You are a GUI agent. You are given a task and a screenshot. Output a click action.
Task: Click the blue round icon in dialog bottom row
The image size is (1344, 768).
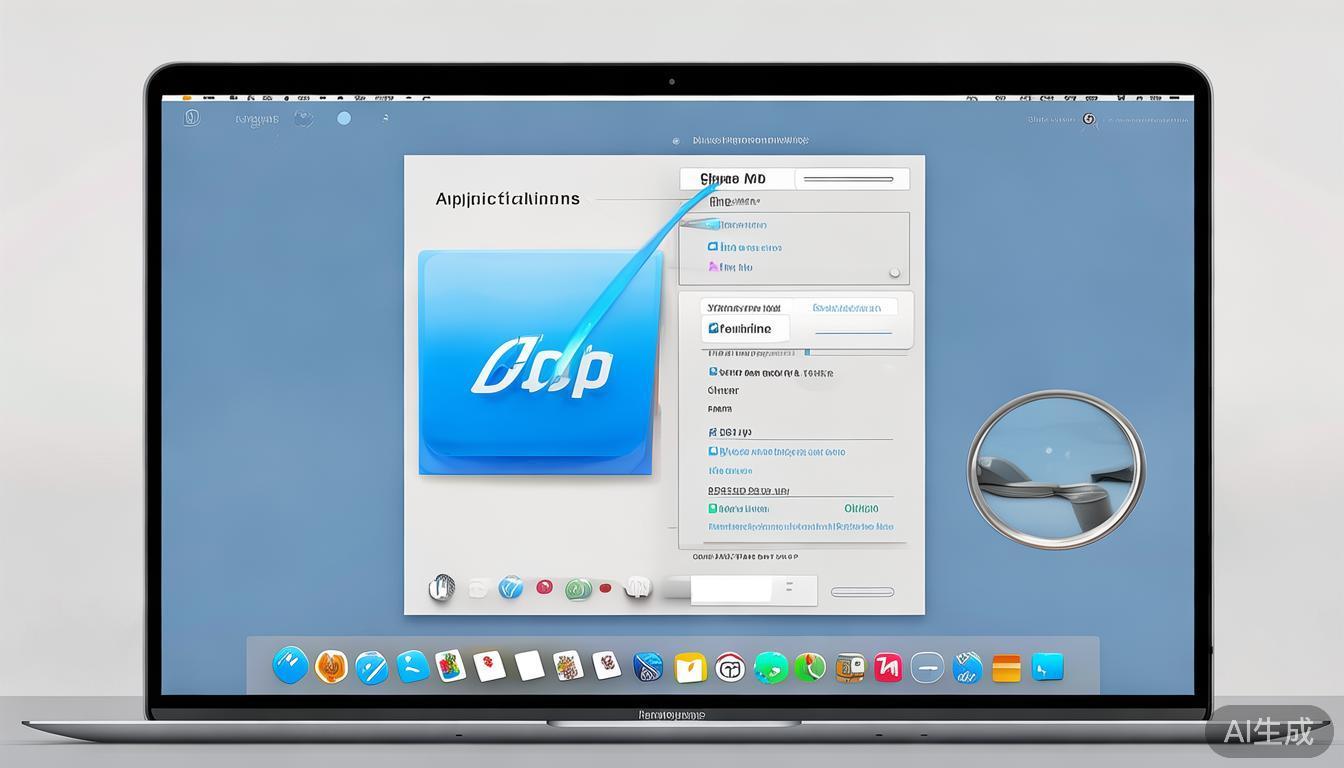[510, 588]
